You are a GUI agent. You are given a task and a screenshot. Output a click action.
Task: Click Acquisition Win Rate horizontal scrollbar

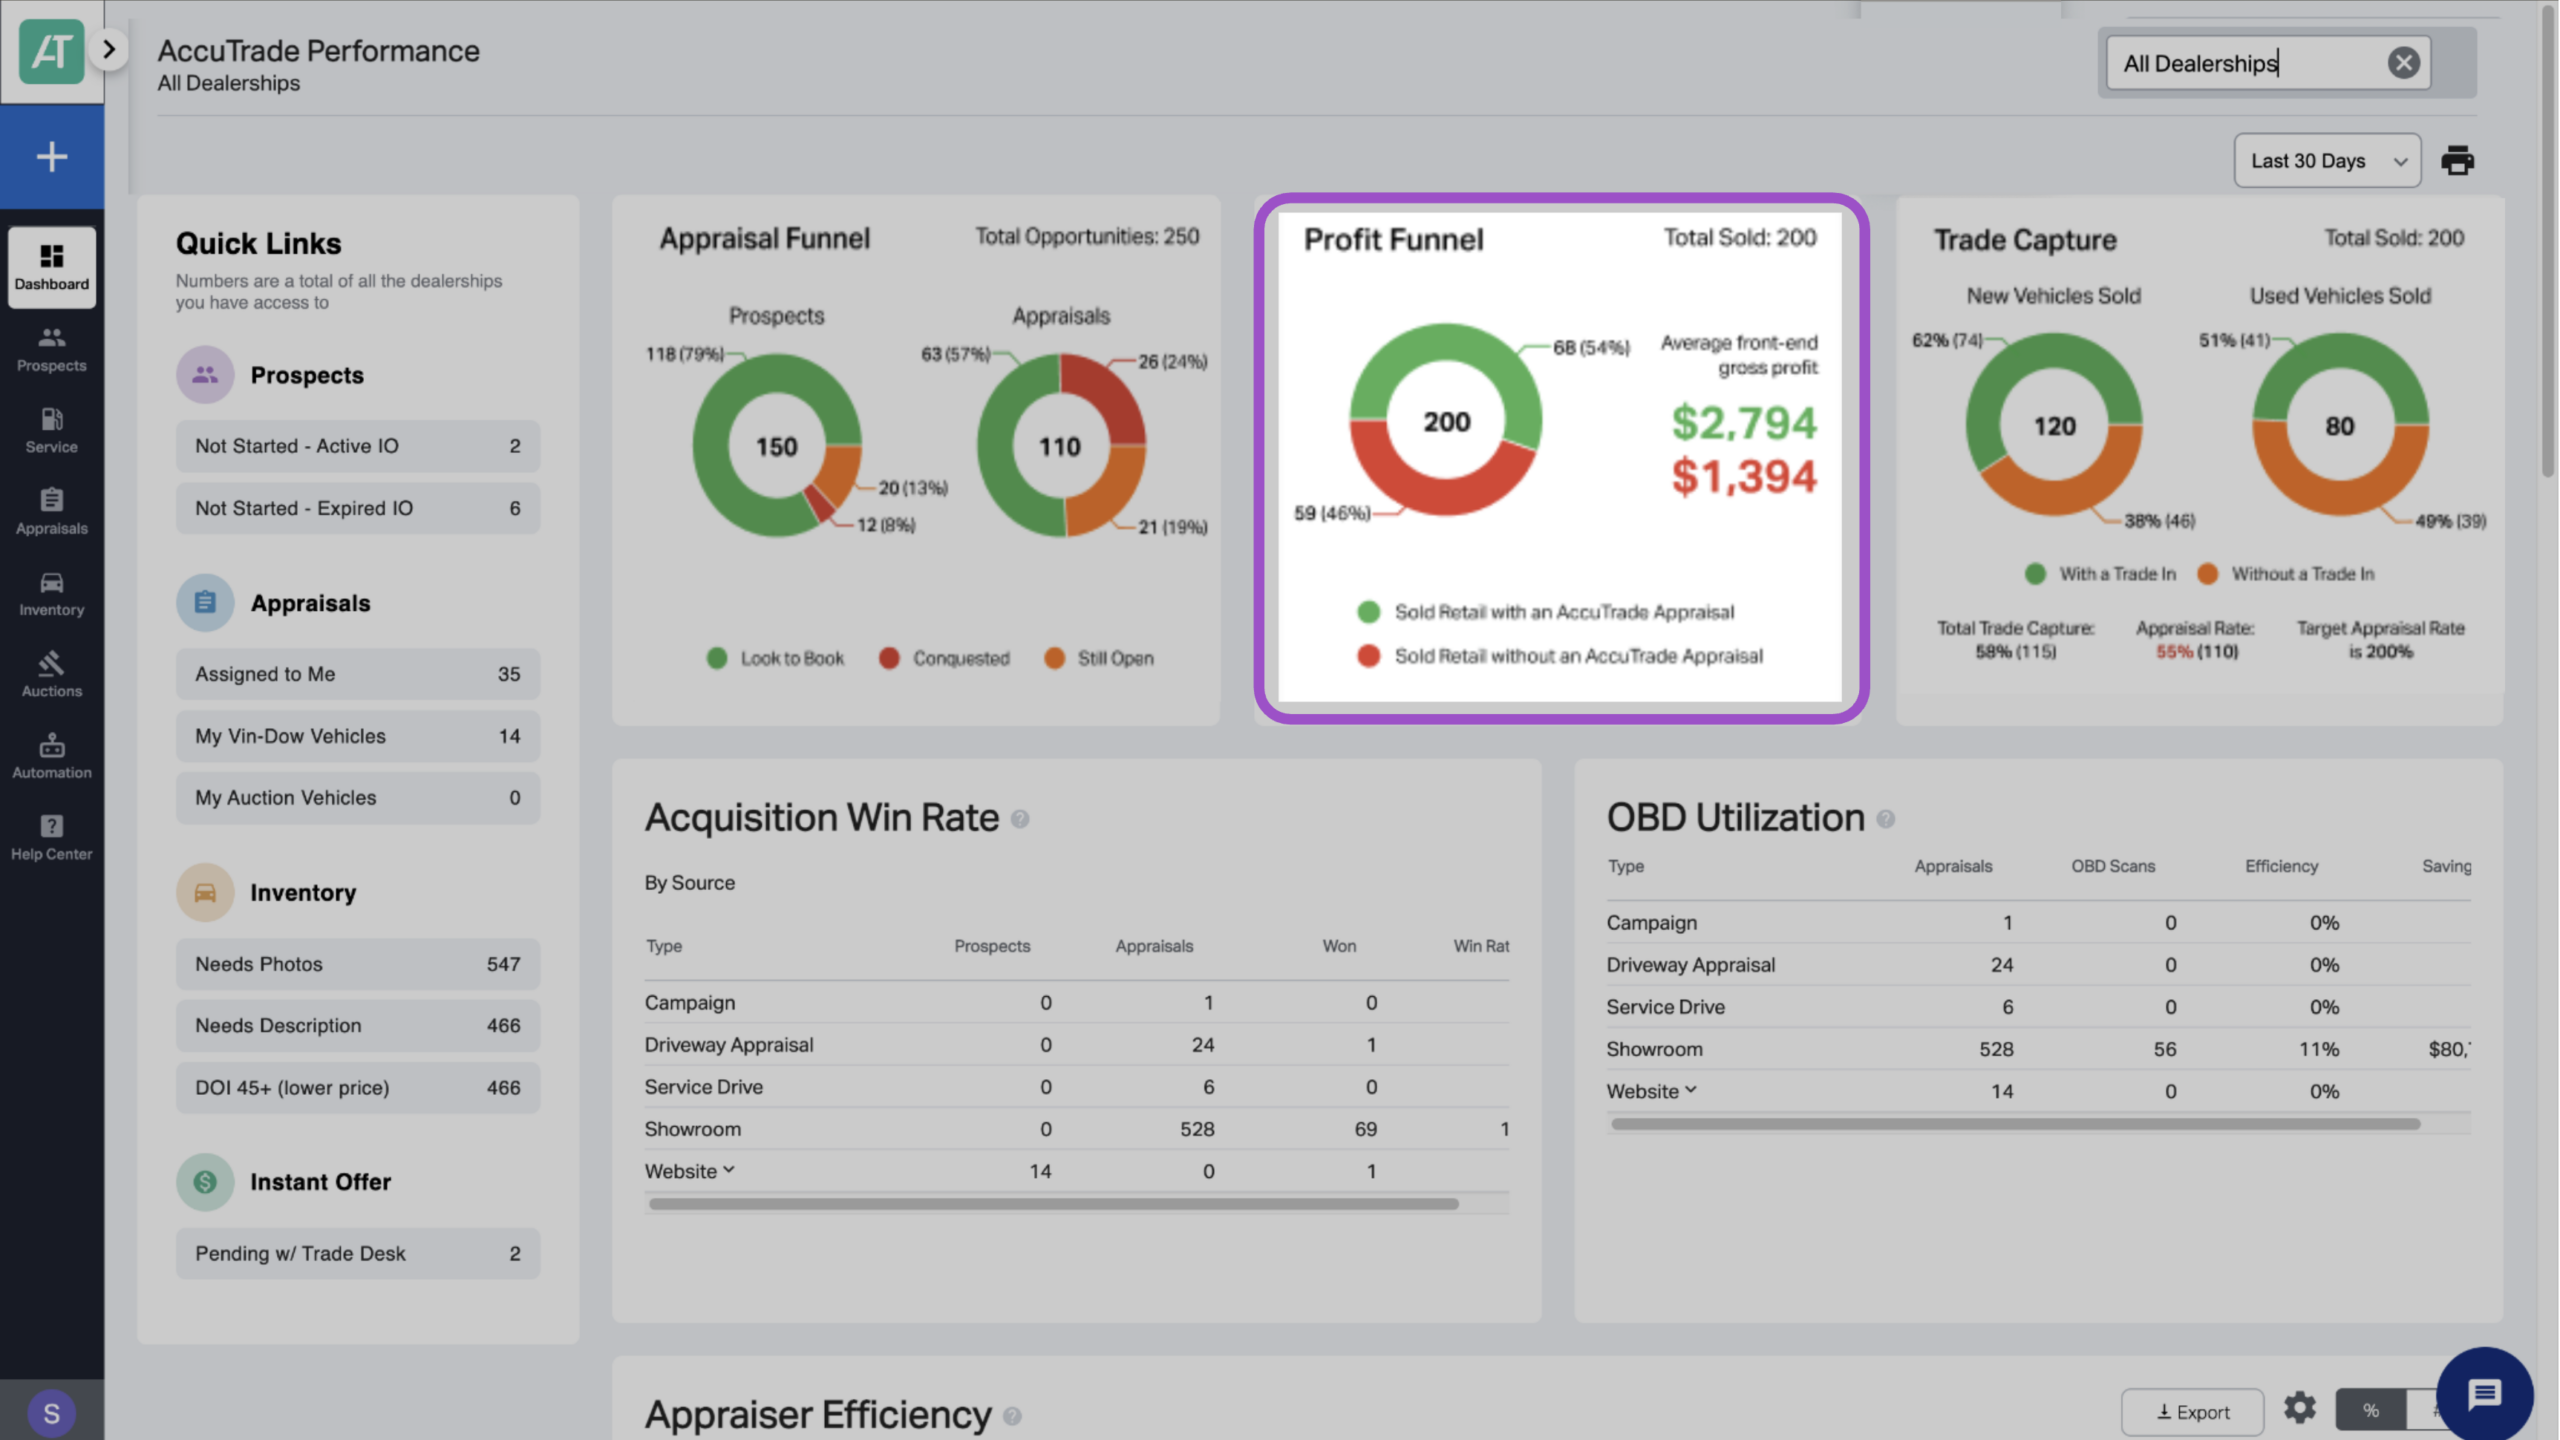[1054, 1204]
